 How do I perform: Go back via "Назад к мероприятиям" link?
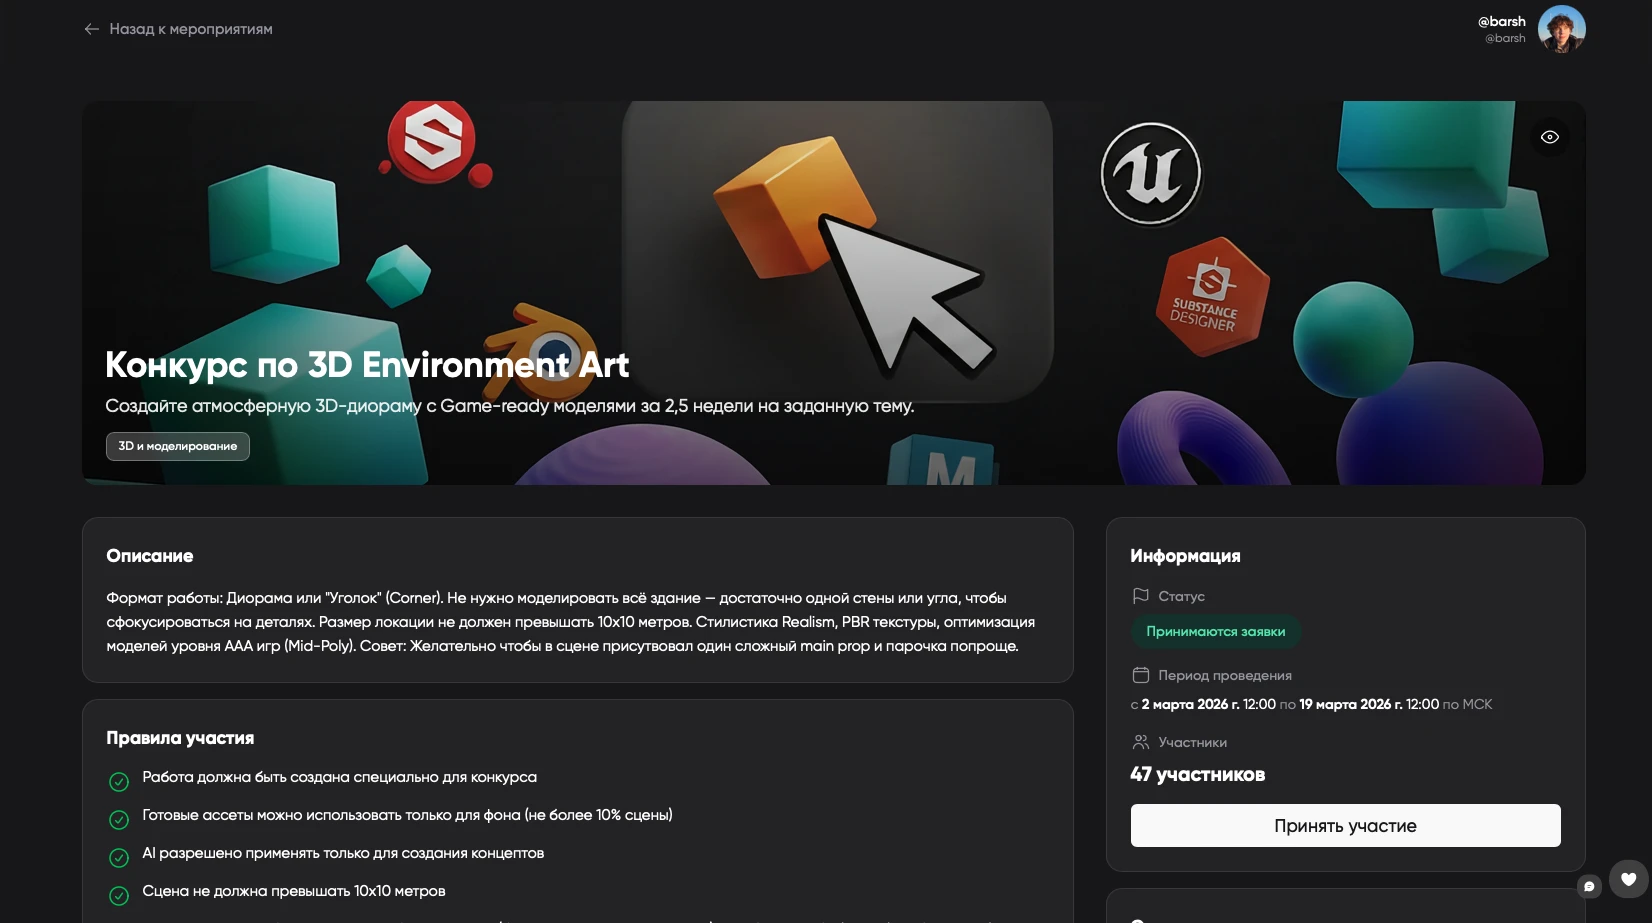(178, 29)
